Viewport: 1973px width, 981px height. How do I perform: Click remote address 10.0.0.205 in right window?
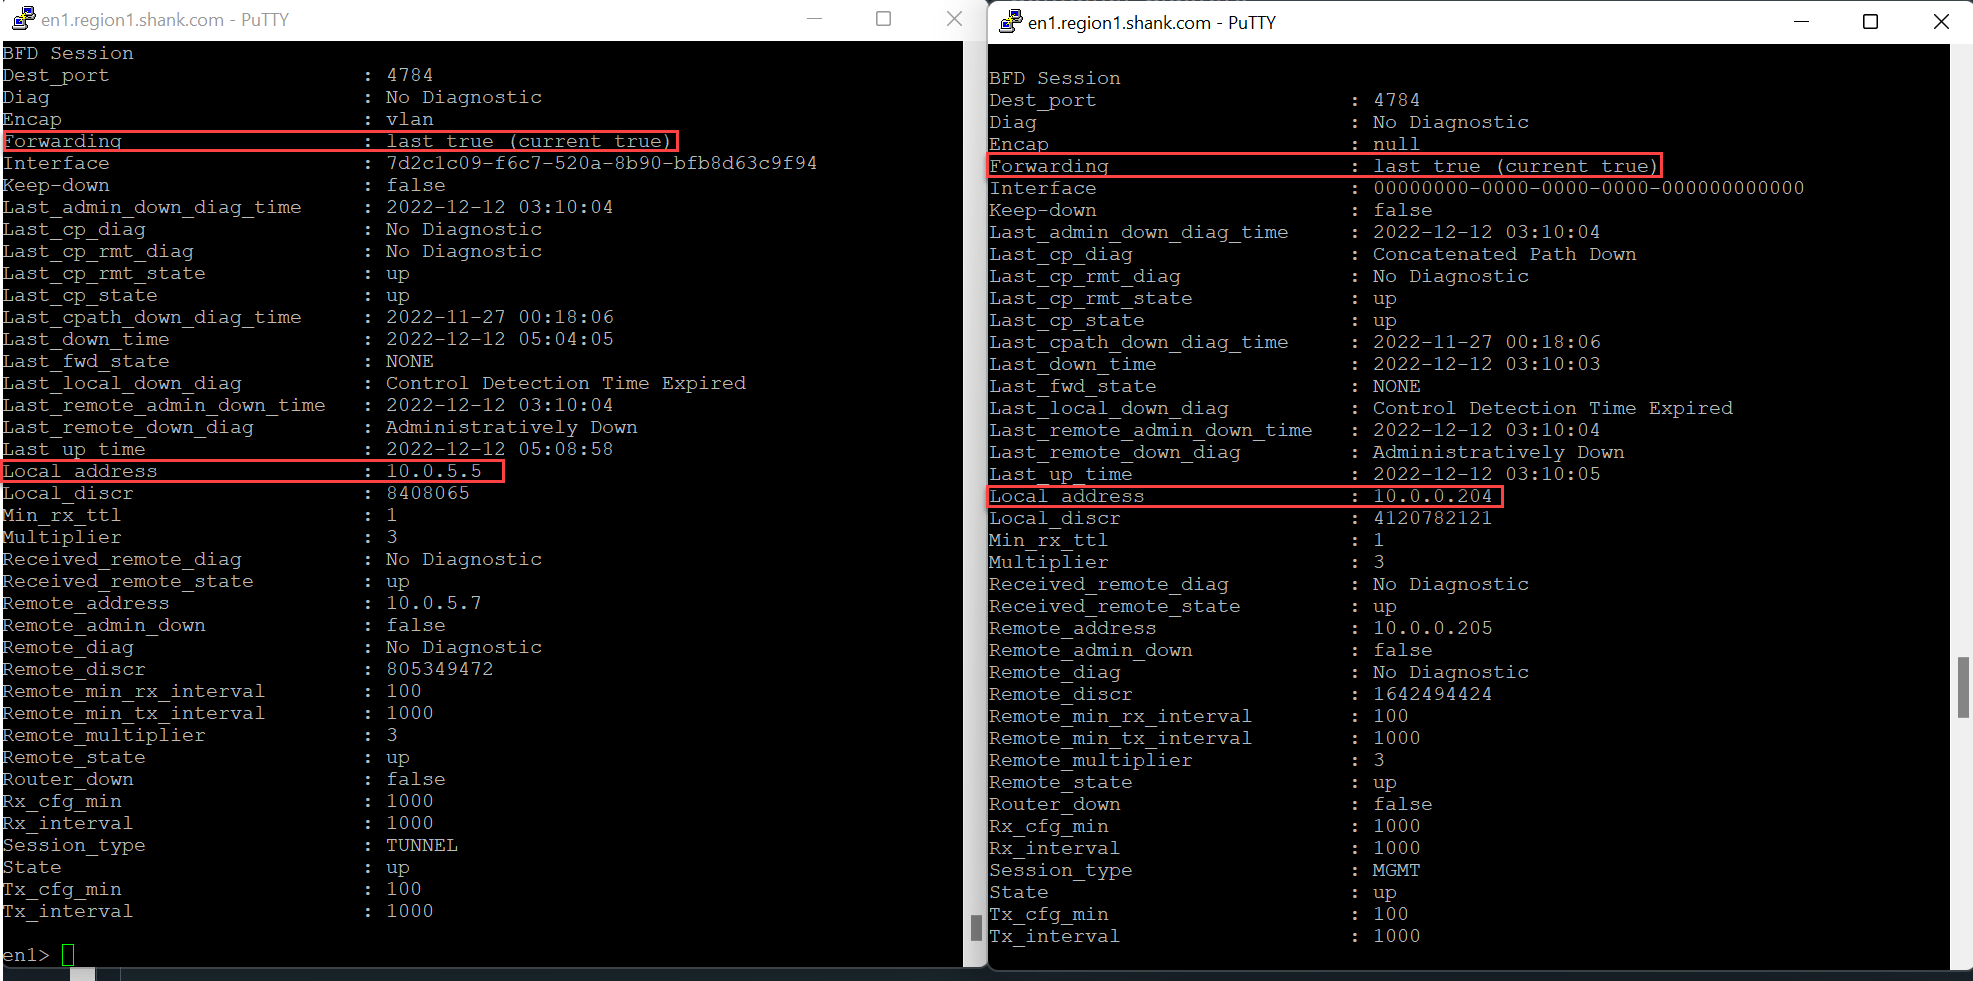pyautogui.click(x=1432, y=628)
